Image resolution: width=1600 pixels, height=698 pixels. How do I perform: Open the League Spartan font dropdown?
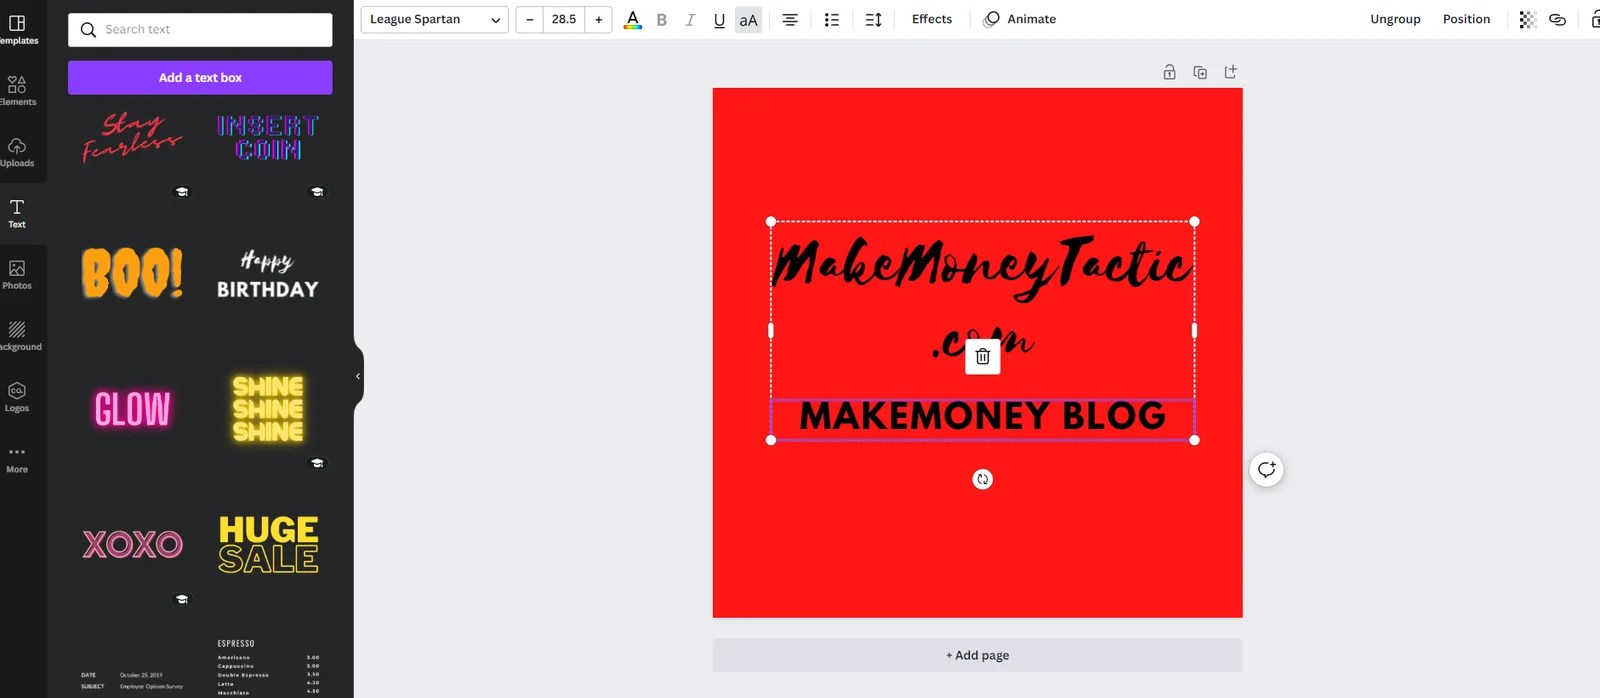[x=434, y=19]
